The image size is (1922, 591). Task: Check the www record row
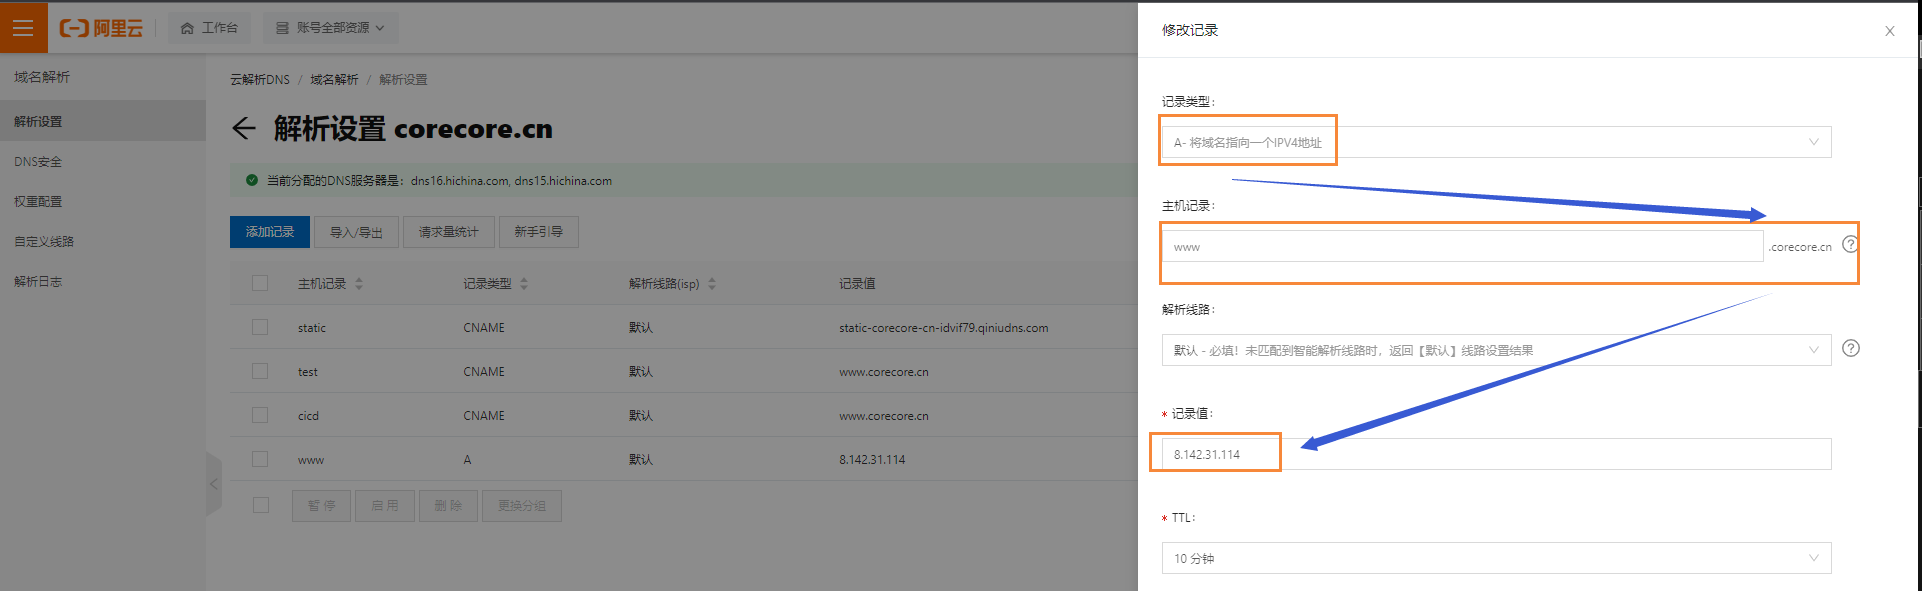260,459
